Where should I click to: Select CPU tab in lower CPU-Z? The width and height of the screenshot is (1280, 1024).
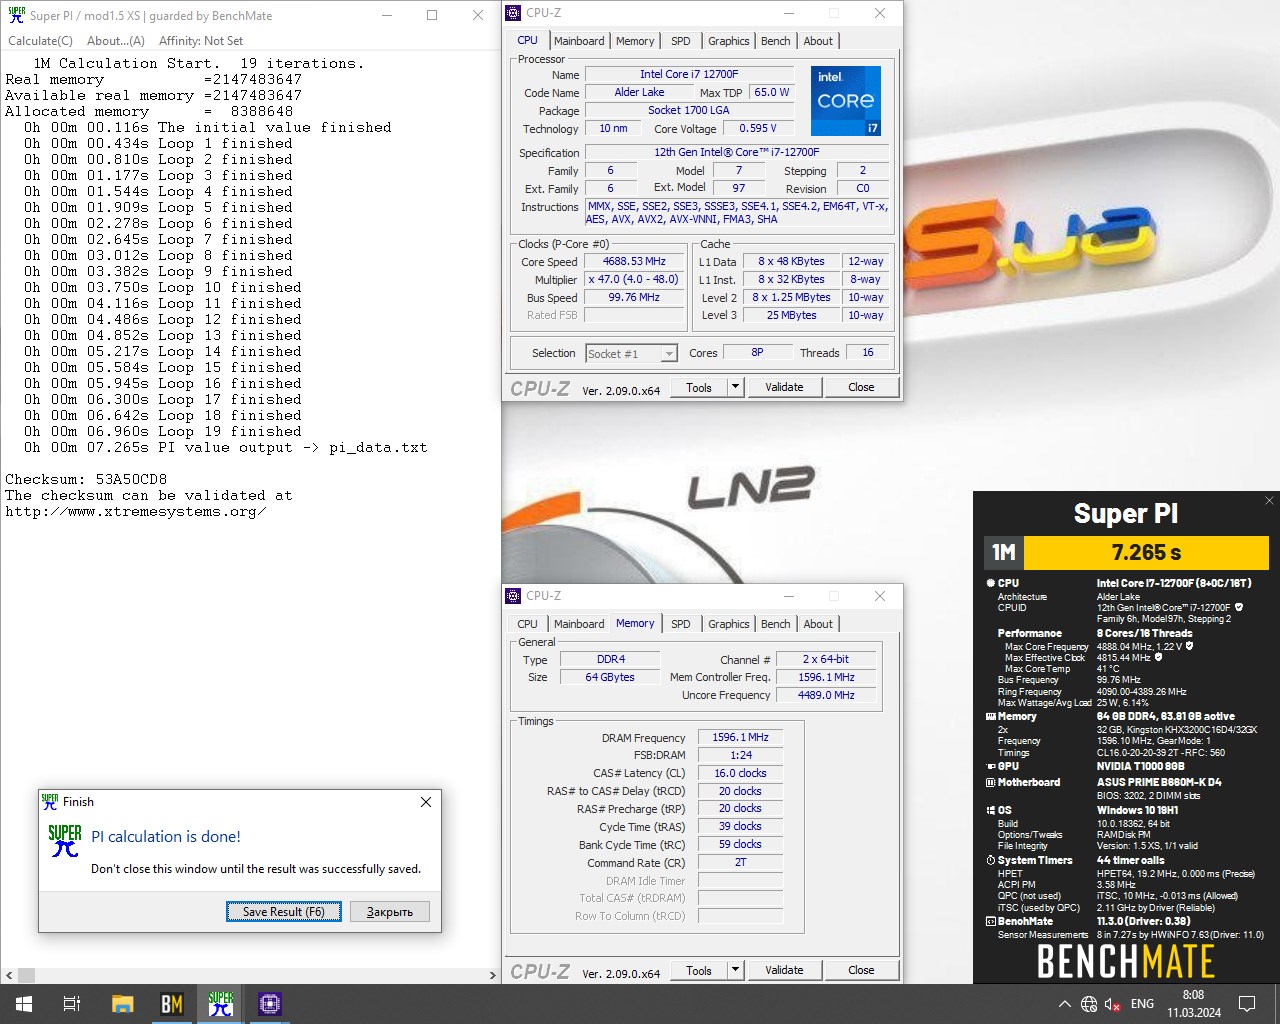click(527, 624)
